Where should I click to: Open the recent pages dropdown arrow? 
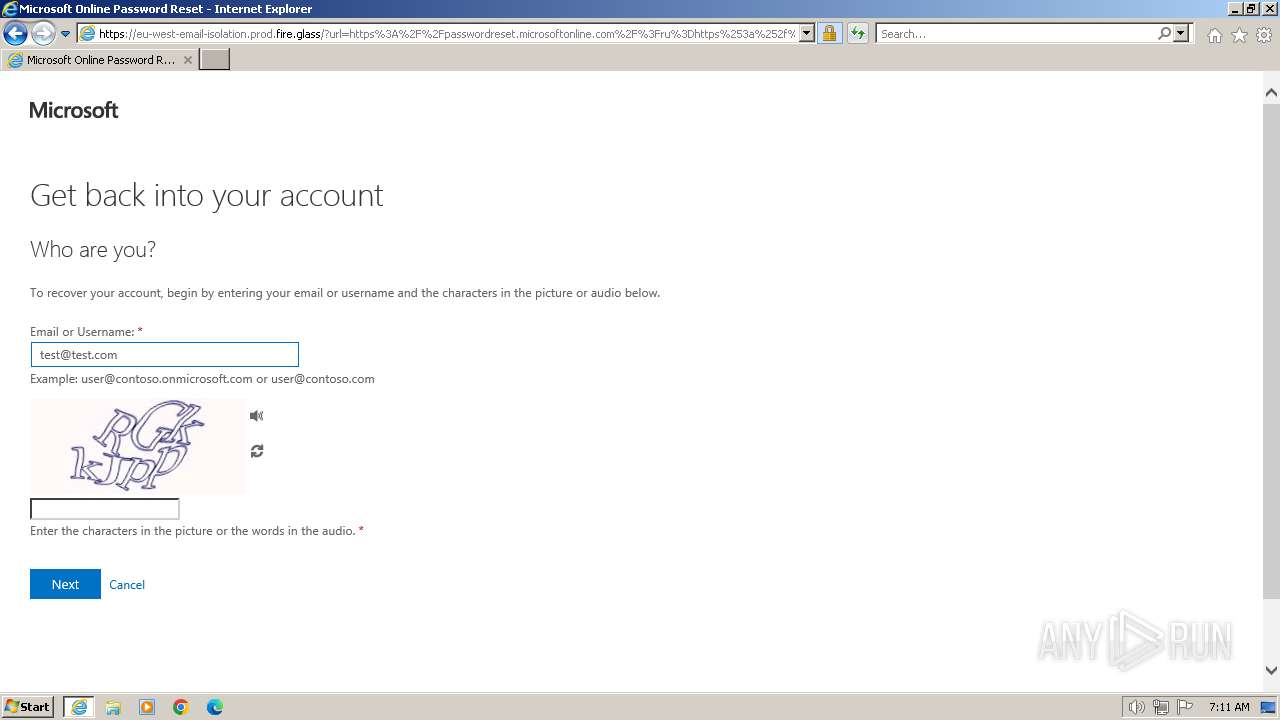pos(66,33)
